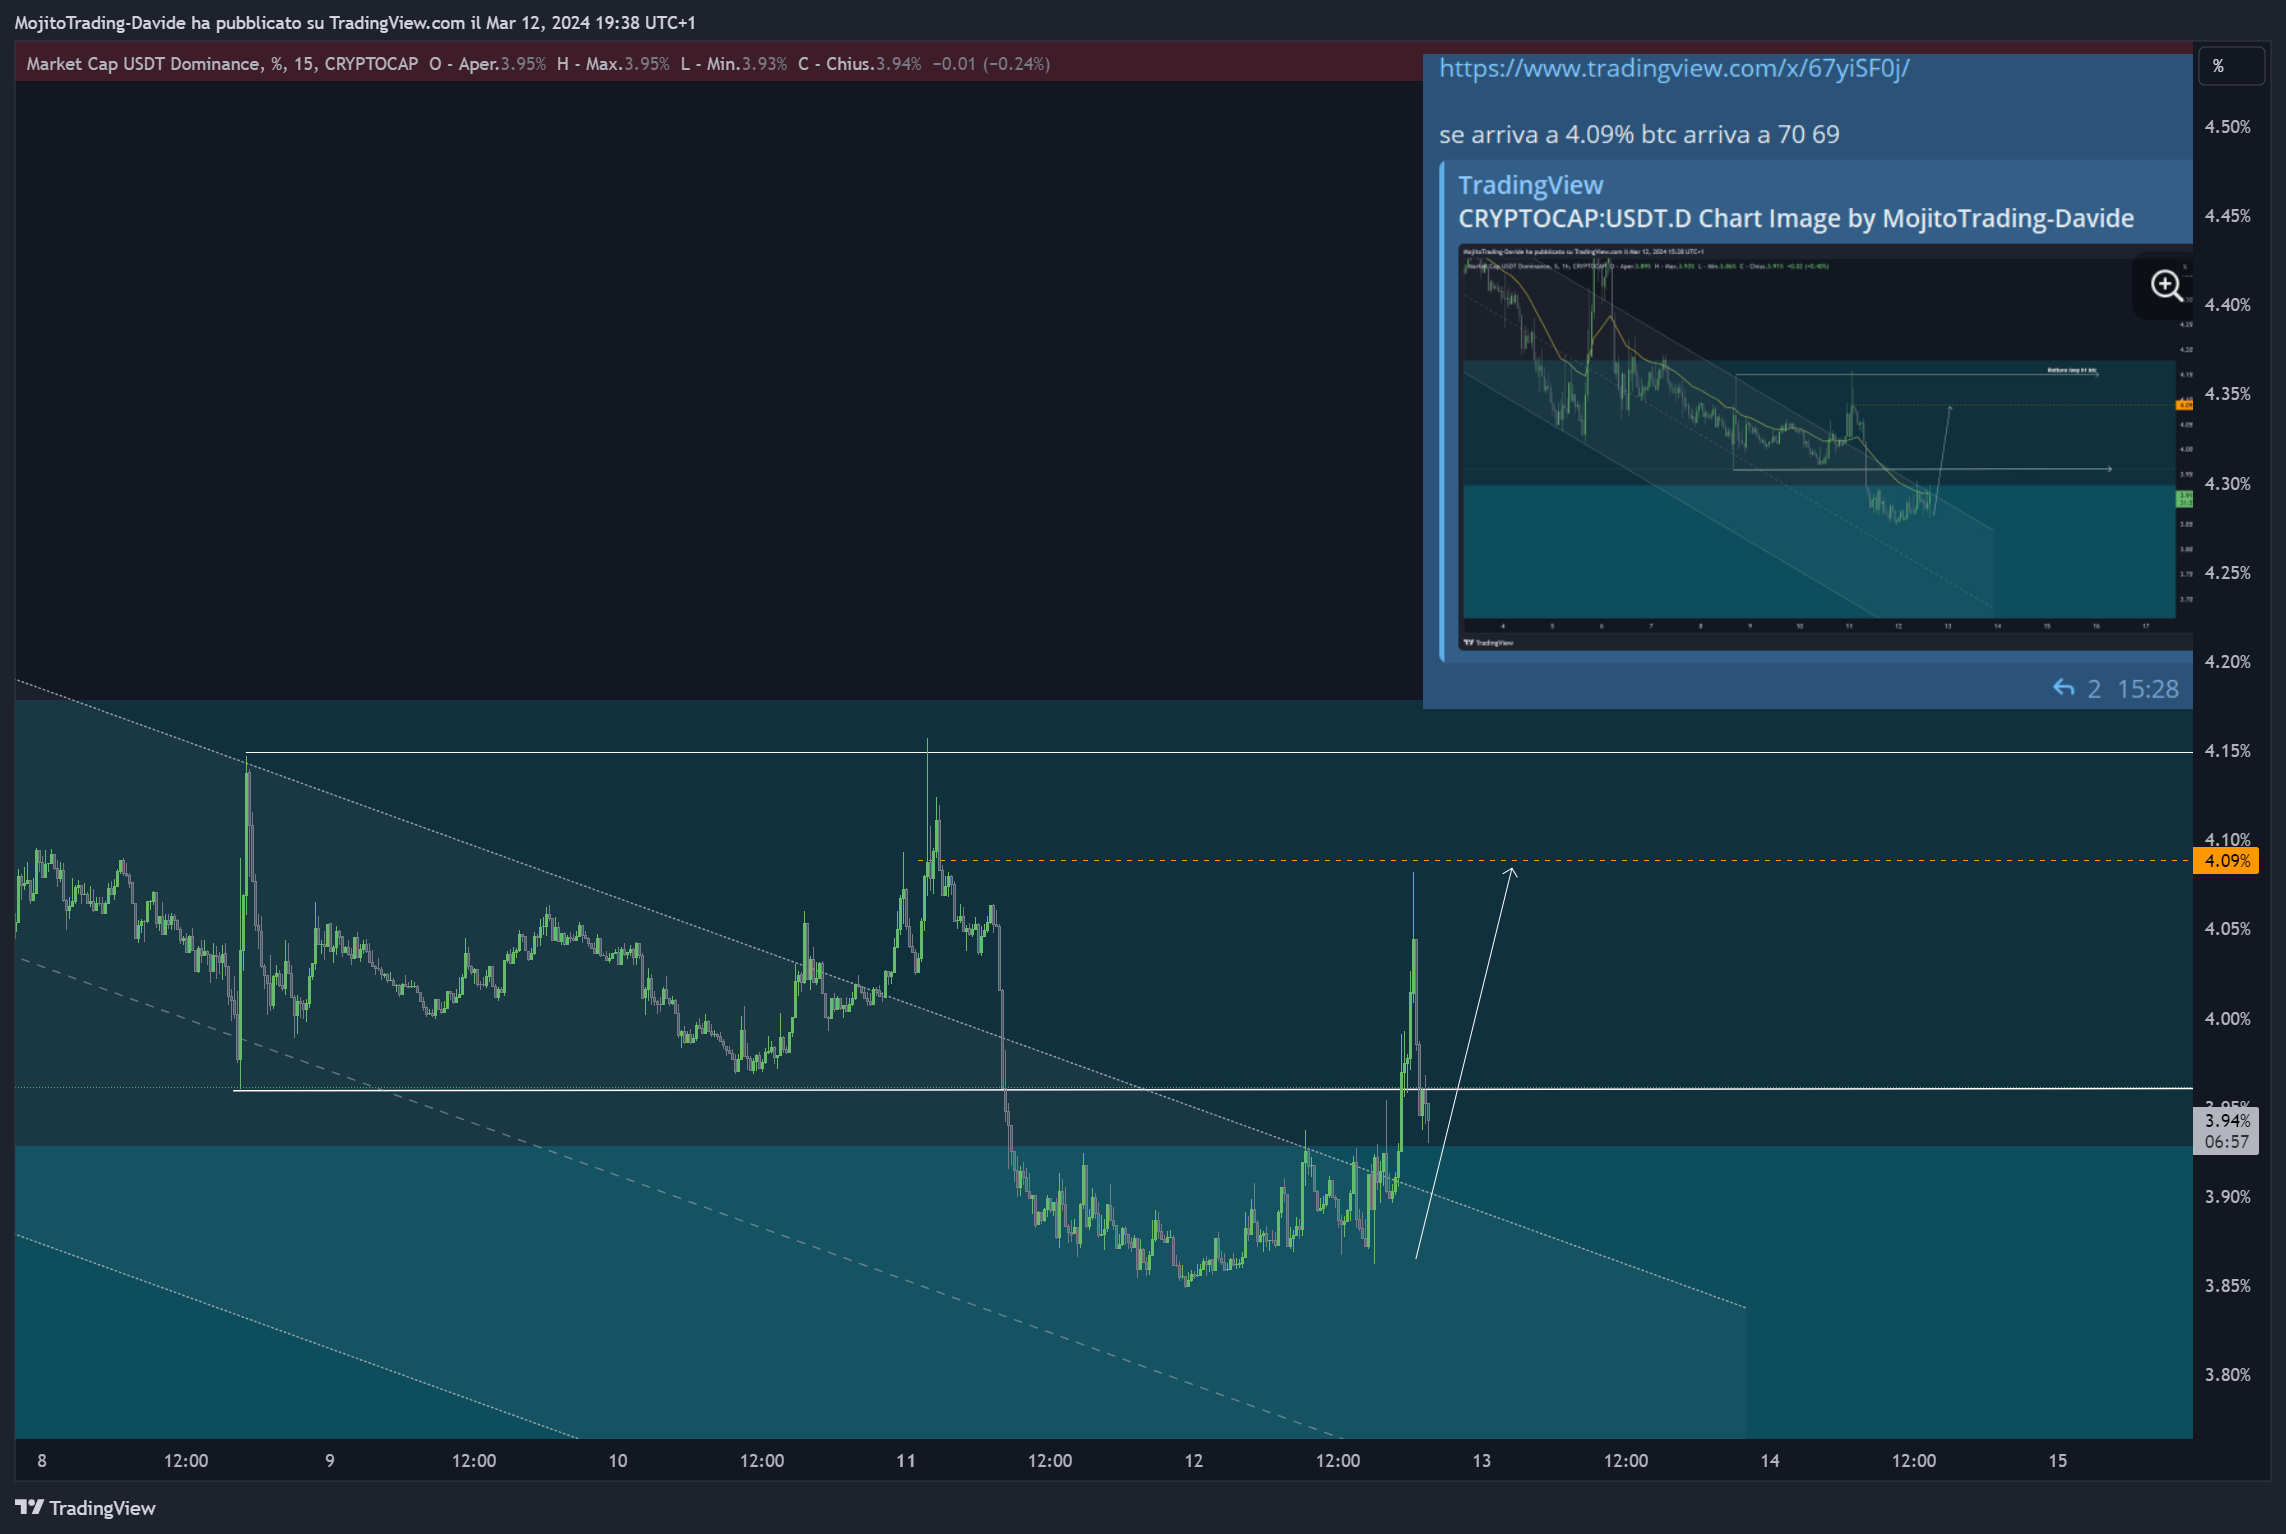The image size is (2286, 1534).
Task: Click the orange 4.09% price label
Action: pos(2226,860)
